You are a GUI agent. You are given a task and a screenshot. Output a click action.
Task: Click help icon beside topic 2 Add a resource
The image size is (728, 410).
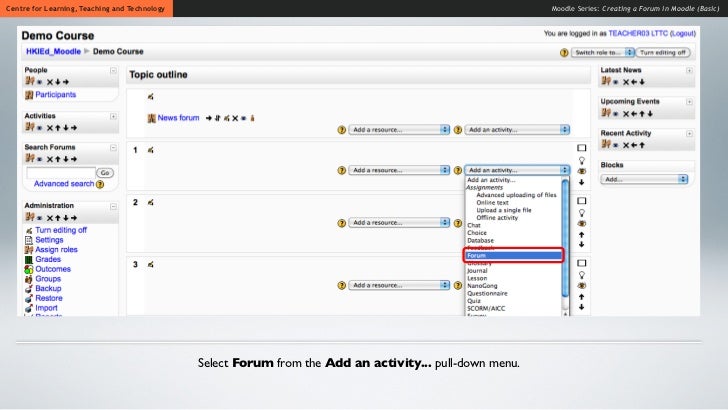click(x=342, y=223)
